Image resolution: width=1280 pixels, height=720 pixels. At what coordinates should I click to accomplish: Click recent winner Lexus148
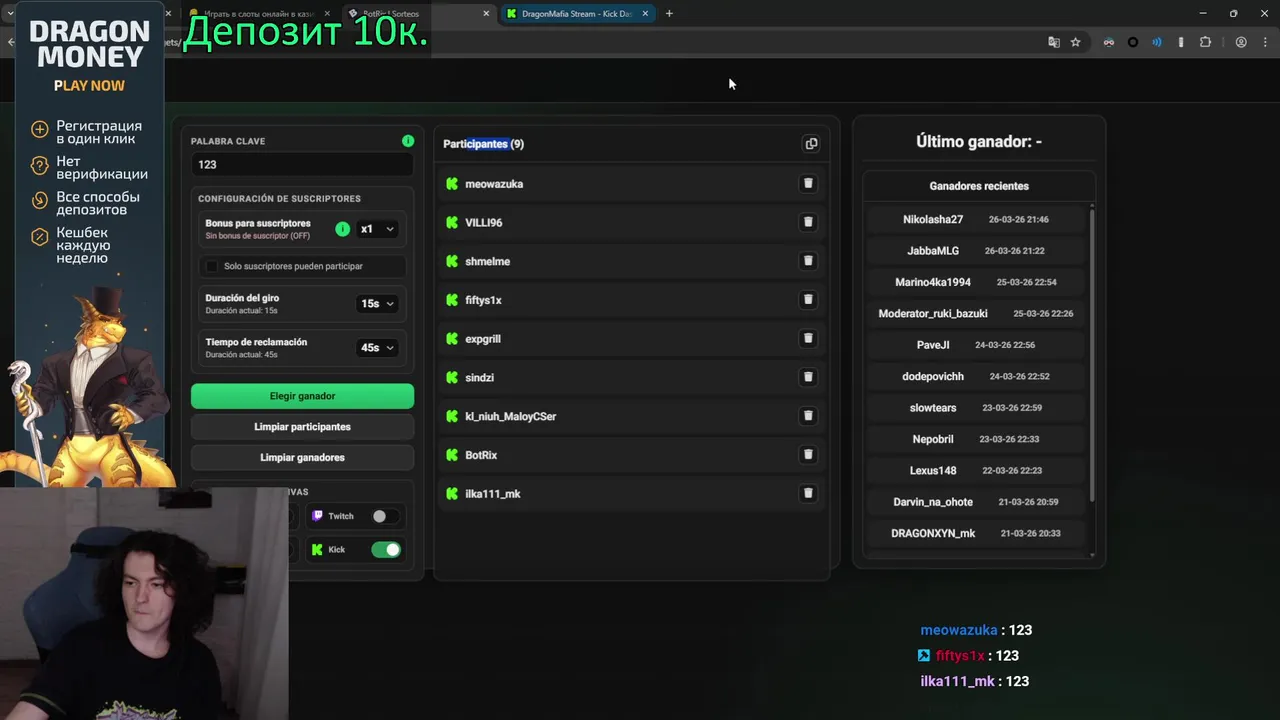[x=933, y=471]
